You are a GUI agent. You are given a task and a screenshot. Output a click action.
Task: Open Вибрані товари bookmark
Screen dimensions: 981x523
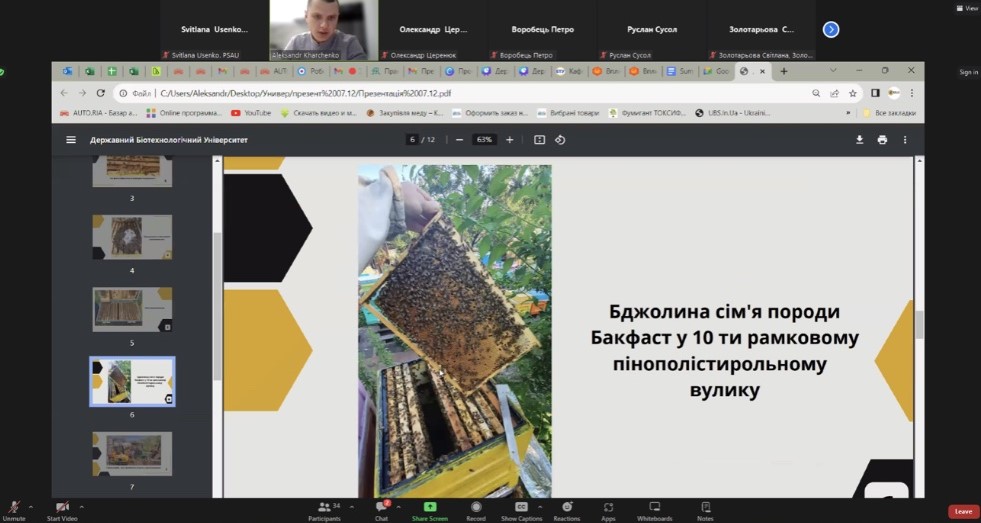tap(568, 113)
